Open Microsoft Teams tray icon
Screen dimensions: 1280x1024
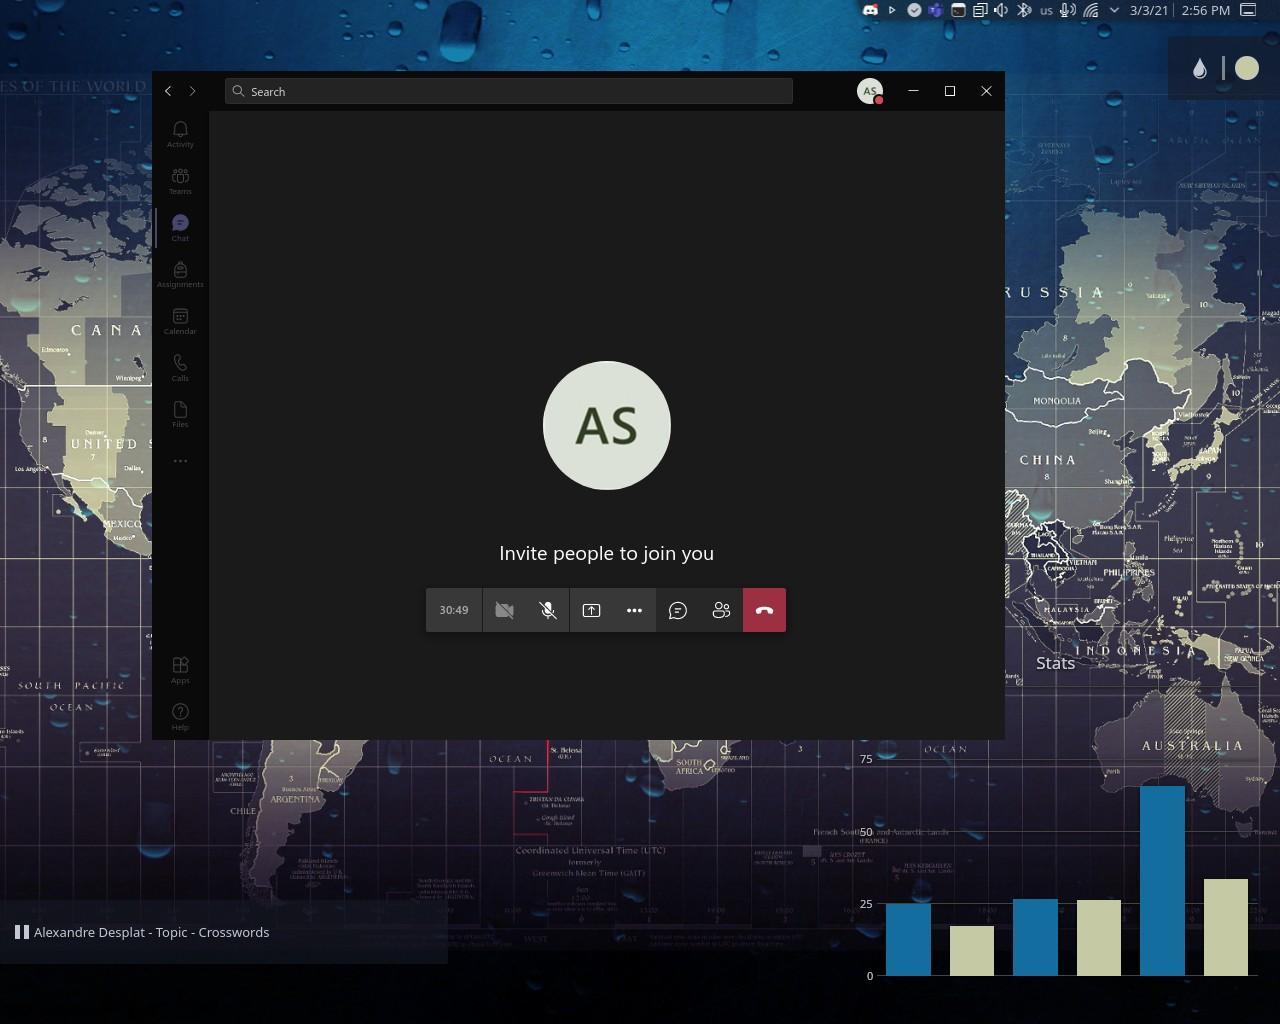coord(936,10)
